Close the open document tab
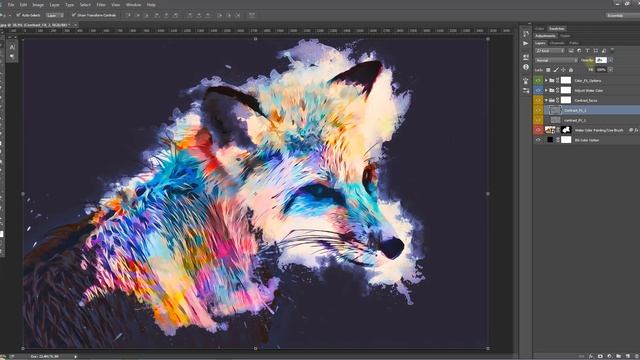Viewport: 640px width, 360px height. coord(76,25)
